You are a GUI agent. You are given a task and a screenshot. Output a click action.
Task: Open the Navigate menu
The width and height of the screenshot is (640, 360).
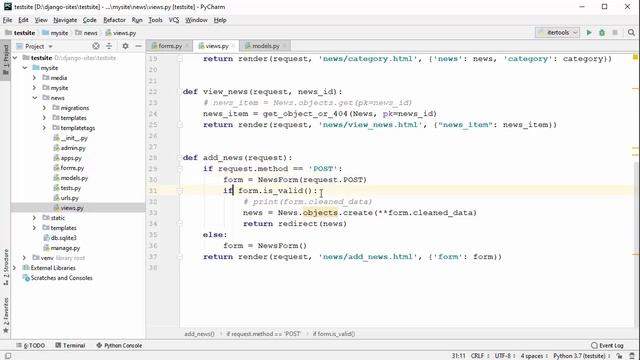coord(65,20)
